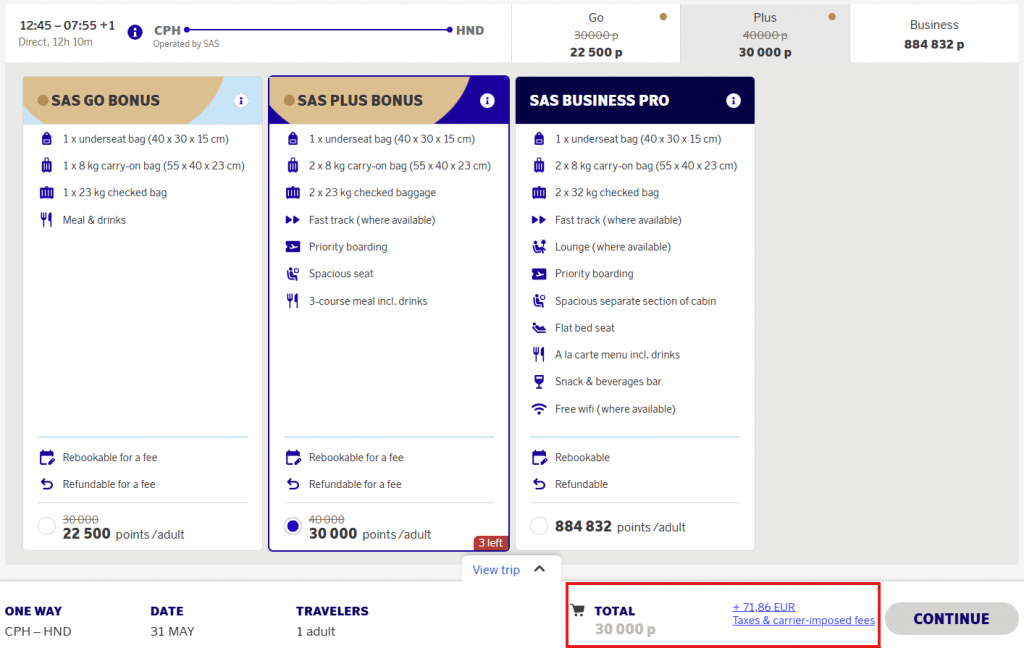This screenshot has height=648, width=1024.
Task: Expand the View trip panel
Action: click(497, 570)
